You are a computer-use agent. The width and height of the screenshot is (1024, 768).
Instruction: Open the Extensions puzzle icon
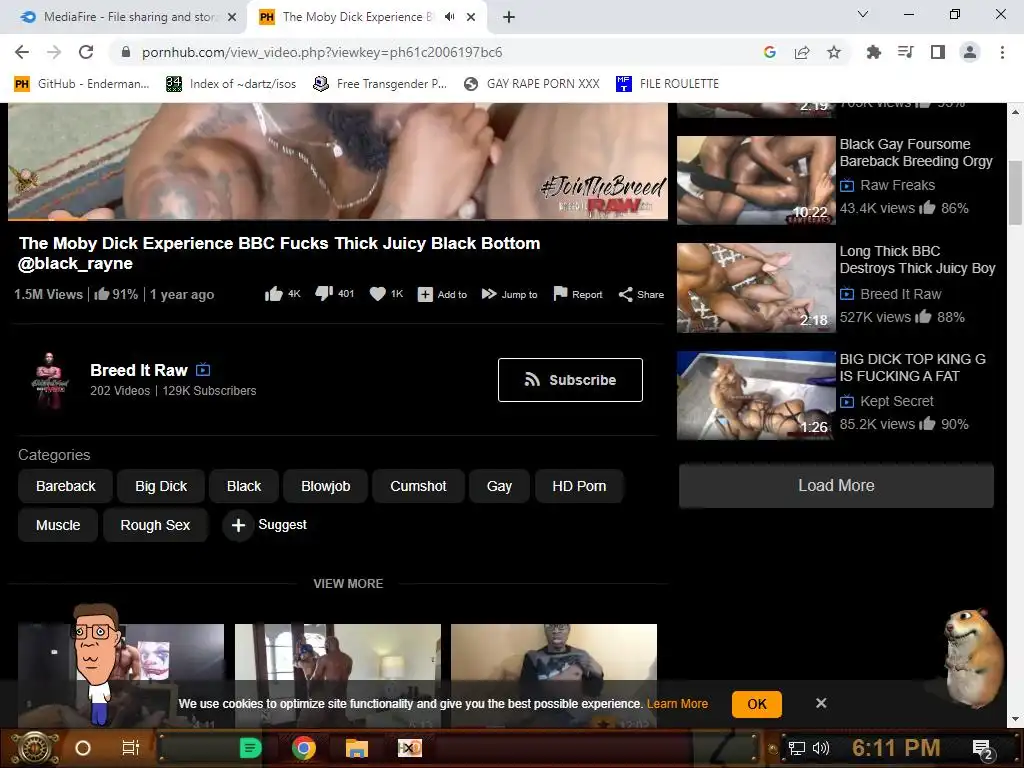tap(873, 52)
